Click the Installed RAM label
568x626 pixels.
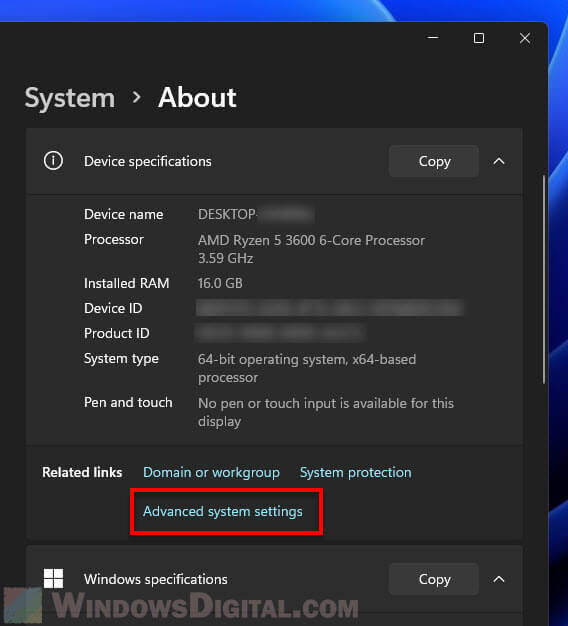[x=127, y=283]
